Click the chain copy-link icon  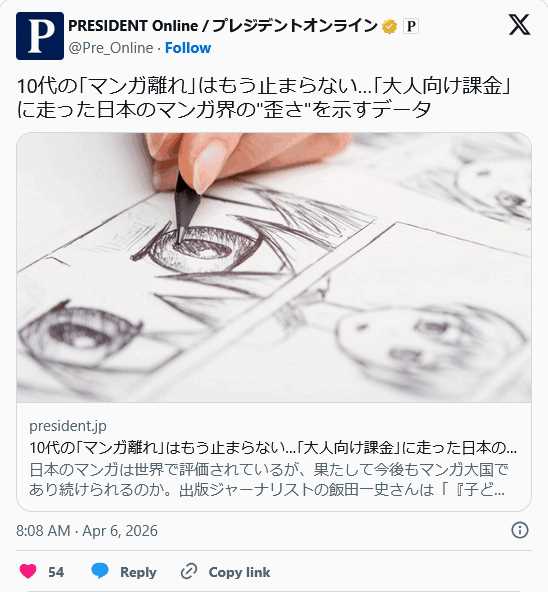(188, 572)
